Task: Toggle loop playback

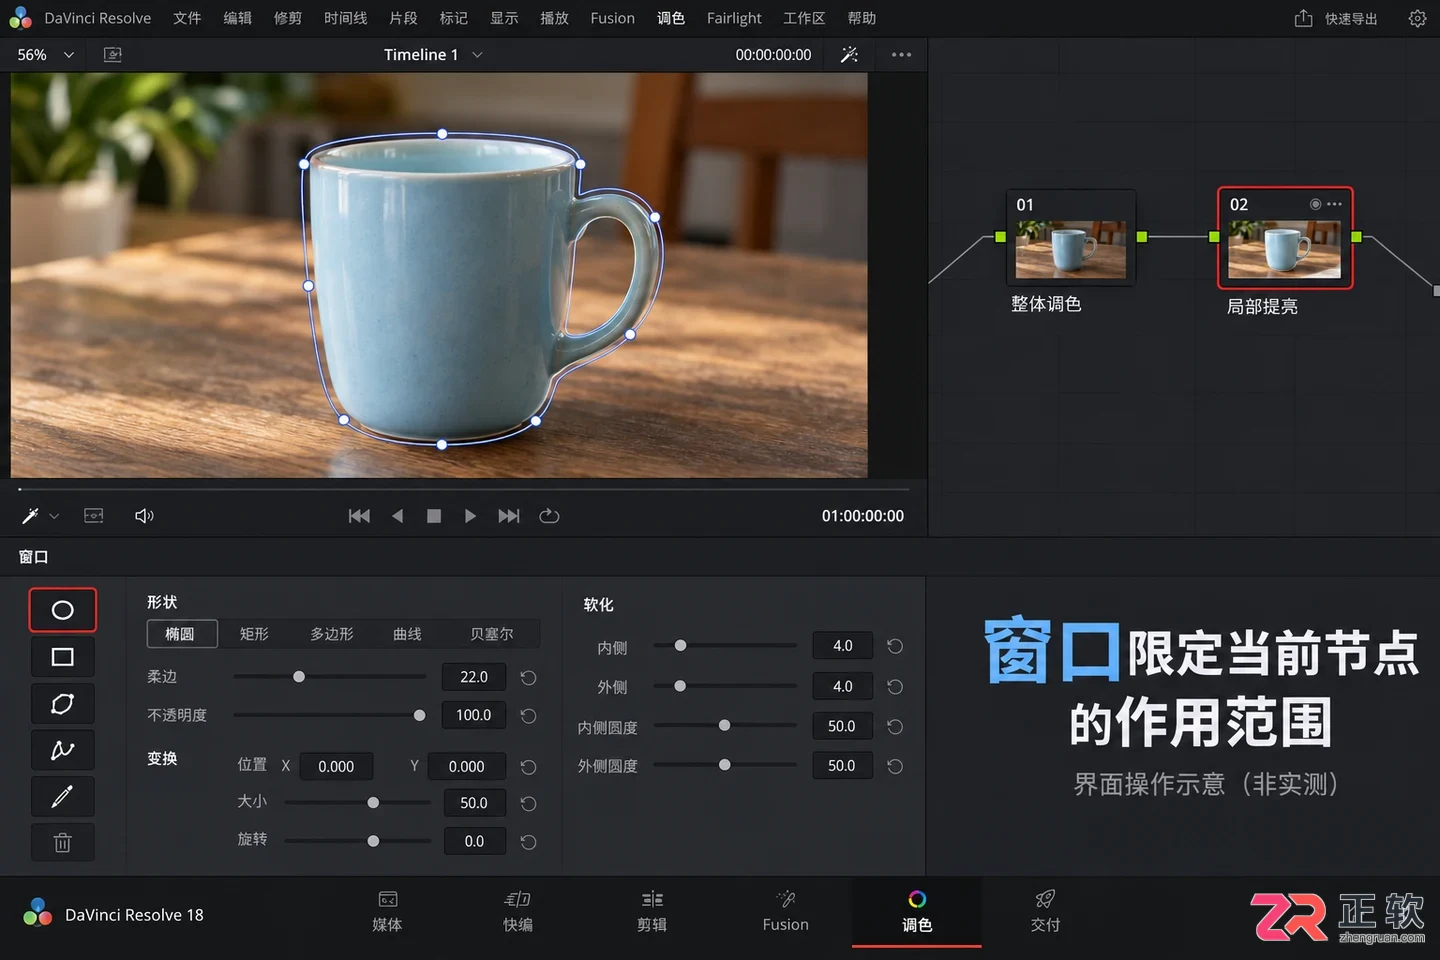Action: (x=549, y=516)
